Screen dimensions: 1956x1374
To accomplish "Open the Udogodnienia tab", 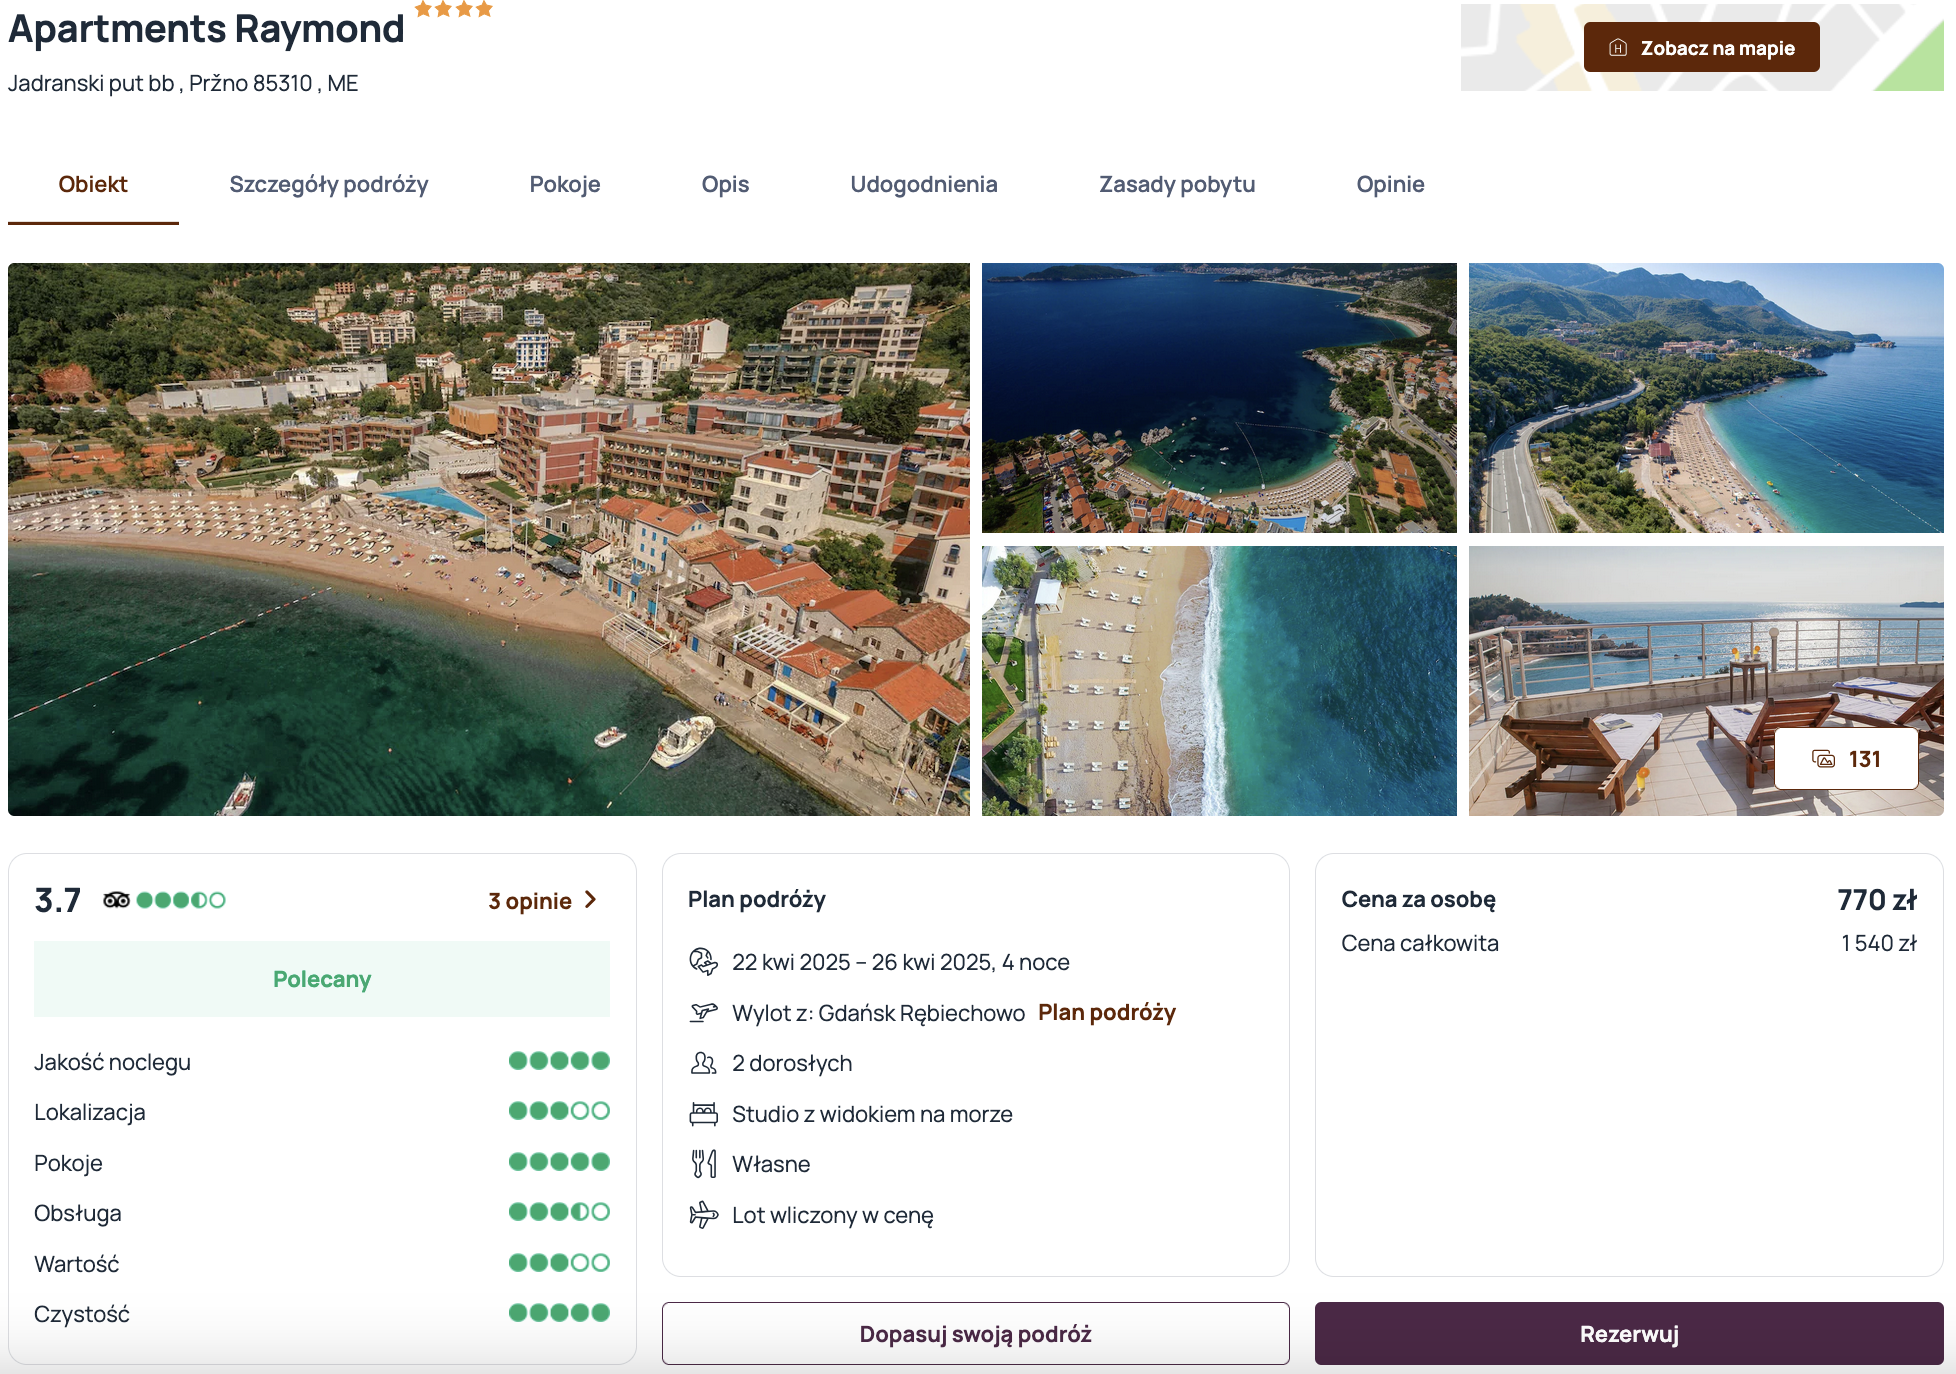I will [x=924, y=184].
